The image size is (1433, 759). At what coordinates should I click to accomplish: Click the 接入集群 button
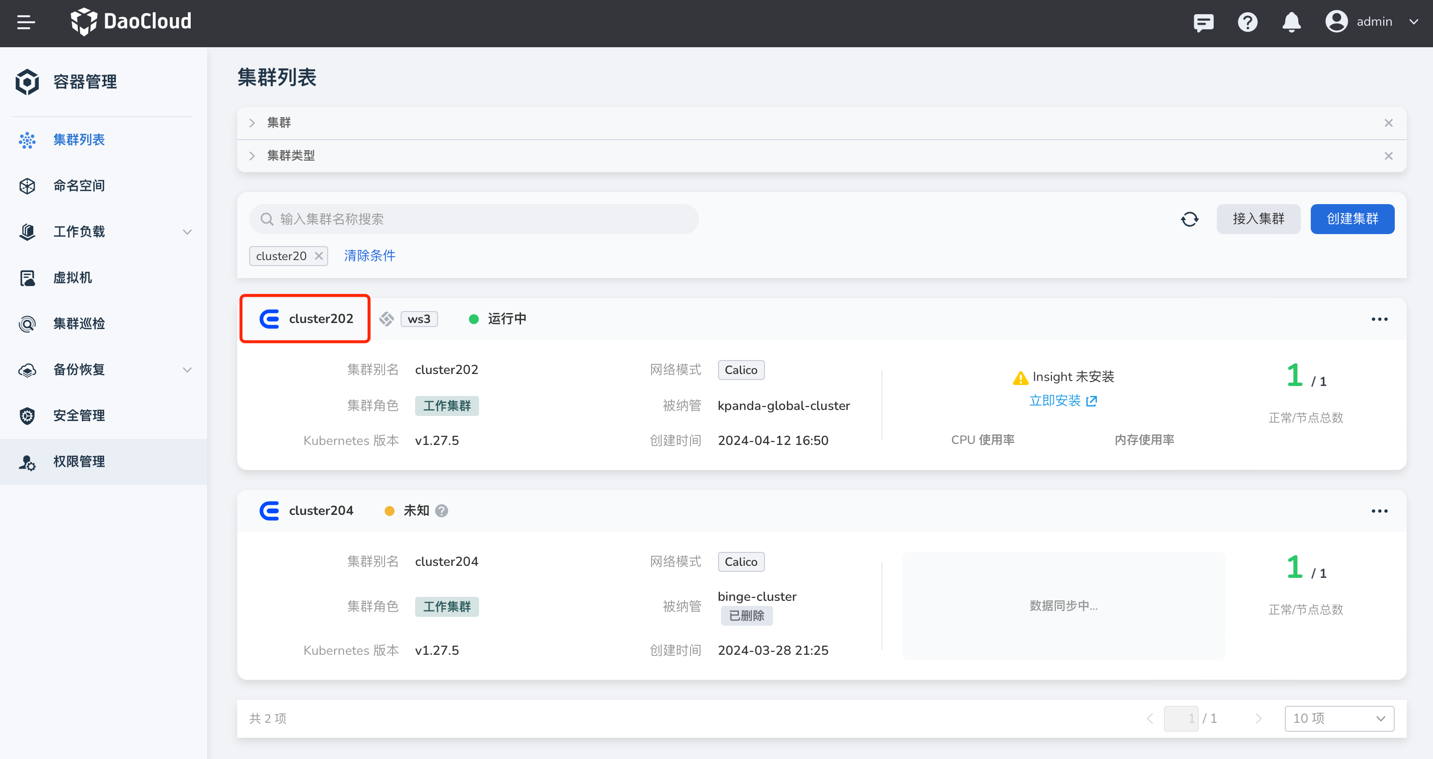tap(1258, 219)
